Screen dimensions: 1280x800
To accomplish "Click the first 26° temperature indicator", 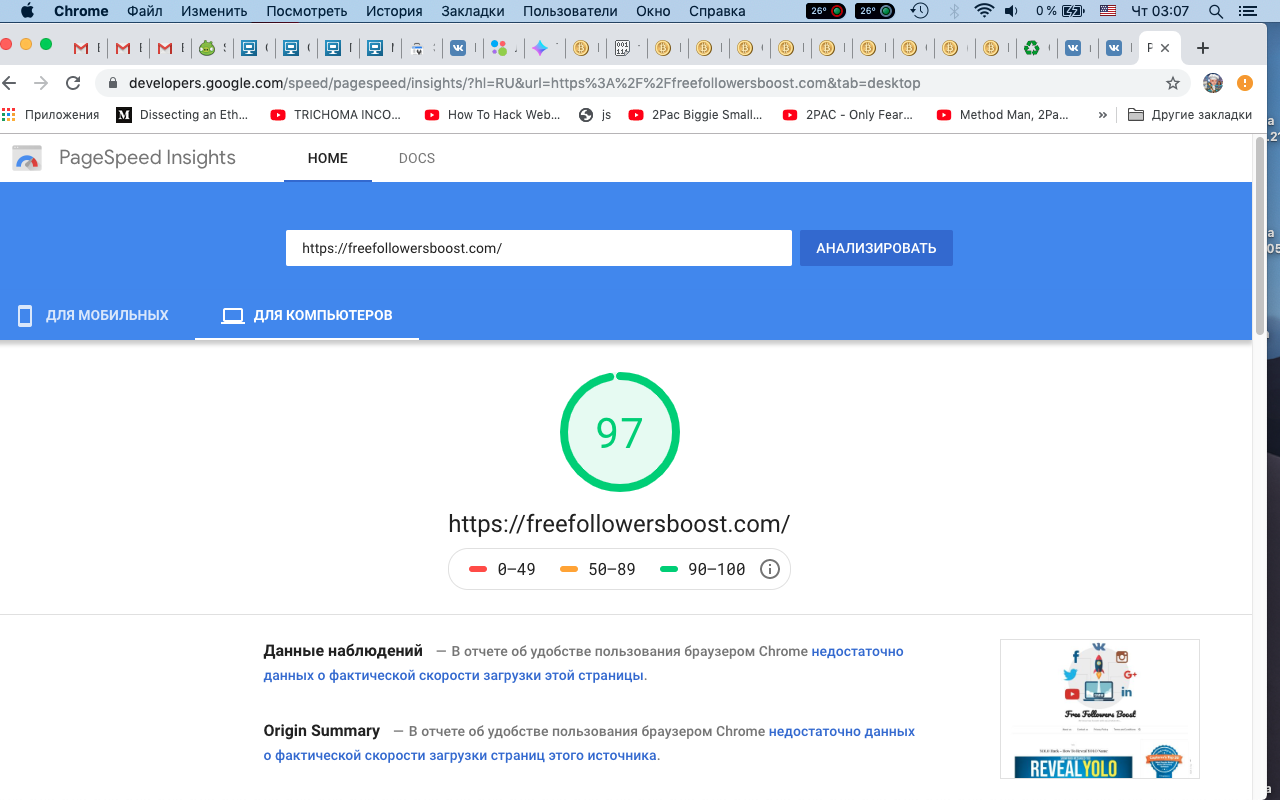I will pos(826,11).
